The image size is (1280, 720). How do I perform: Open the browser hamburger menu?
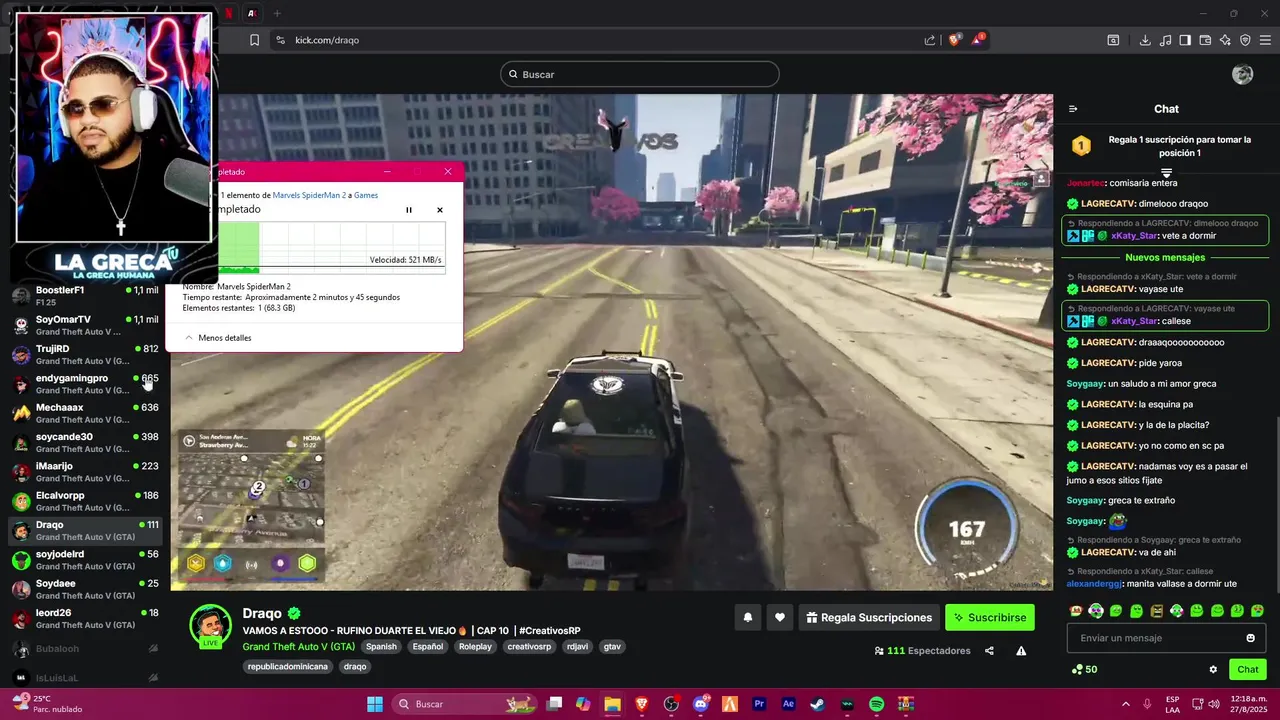coord(1265,40)
